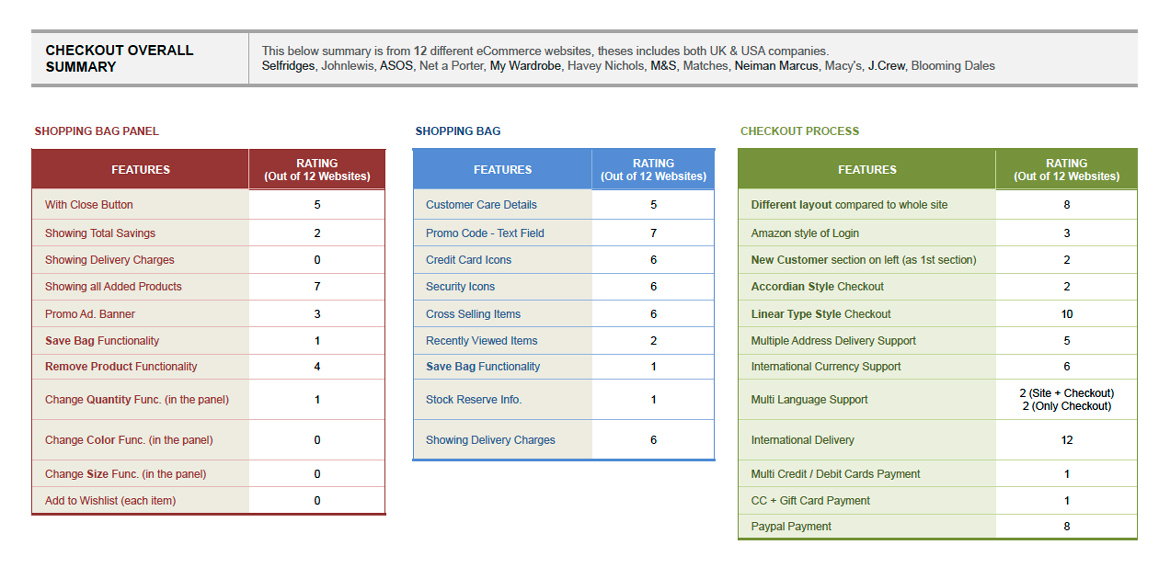Click 'Add to Wishlist (each item)' row

208,501
